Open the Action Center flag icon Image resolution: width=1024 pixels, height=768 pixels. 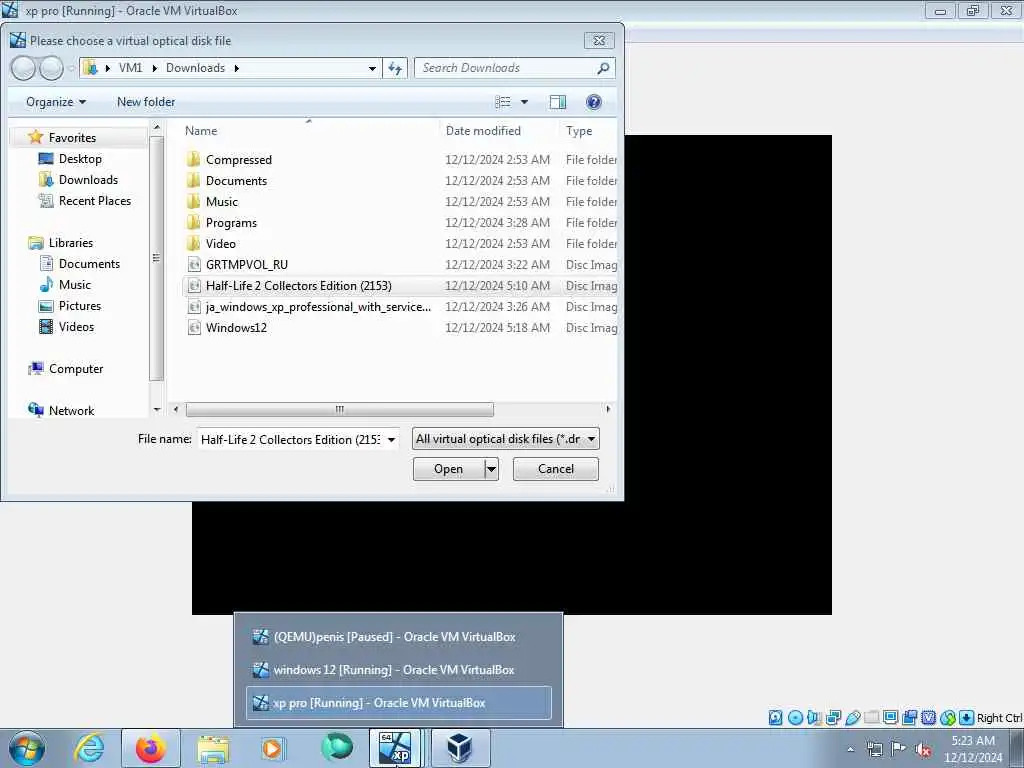899,749
